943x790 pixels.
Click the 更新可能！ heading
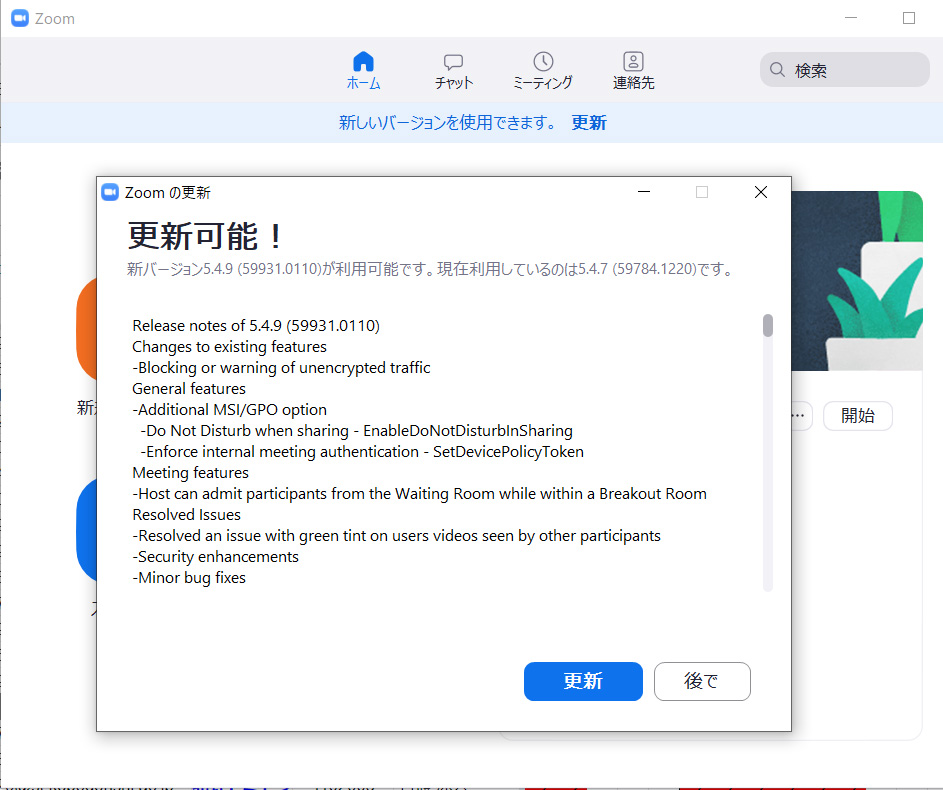205,236
